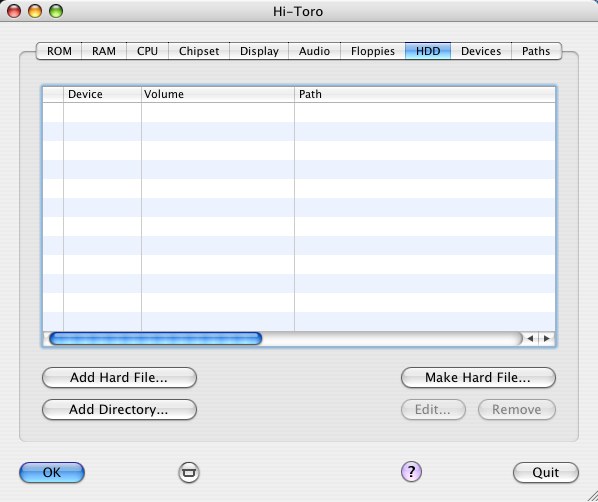
Task: Click the round drawer icon beside OK
Action: 189,472
